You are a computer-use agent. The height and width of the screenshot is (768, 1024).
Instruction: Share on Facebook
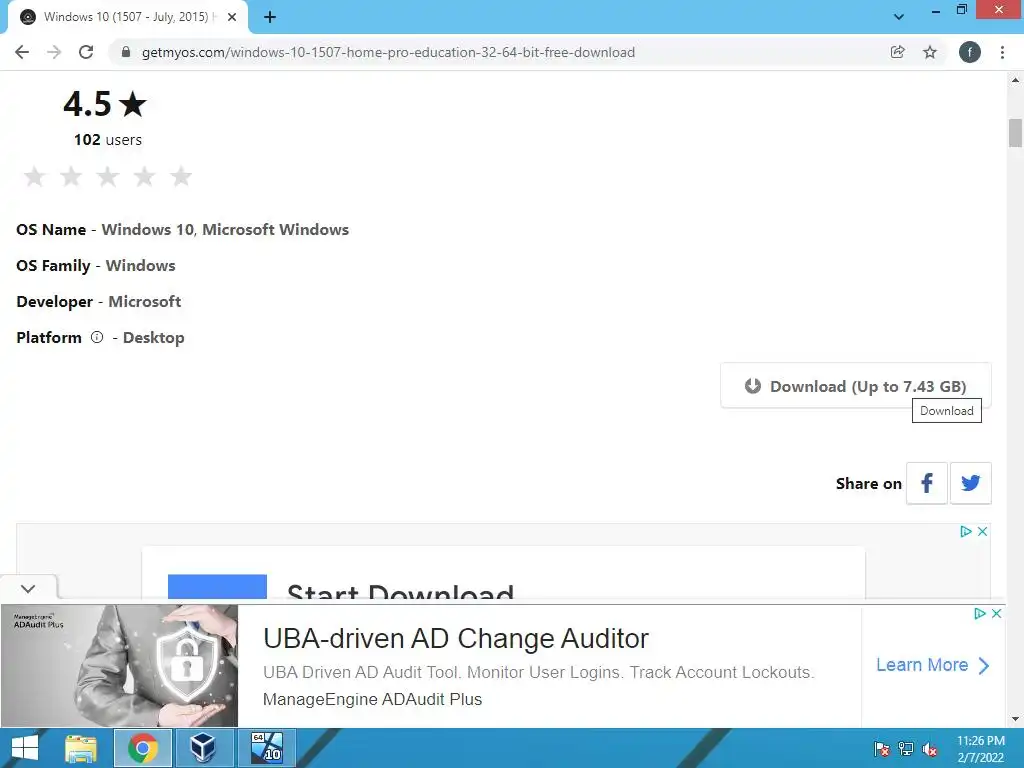pyautogui.click(x=927, y=483)
